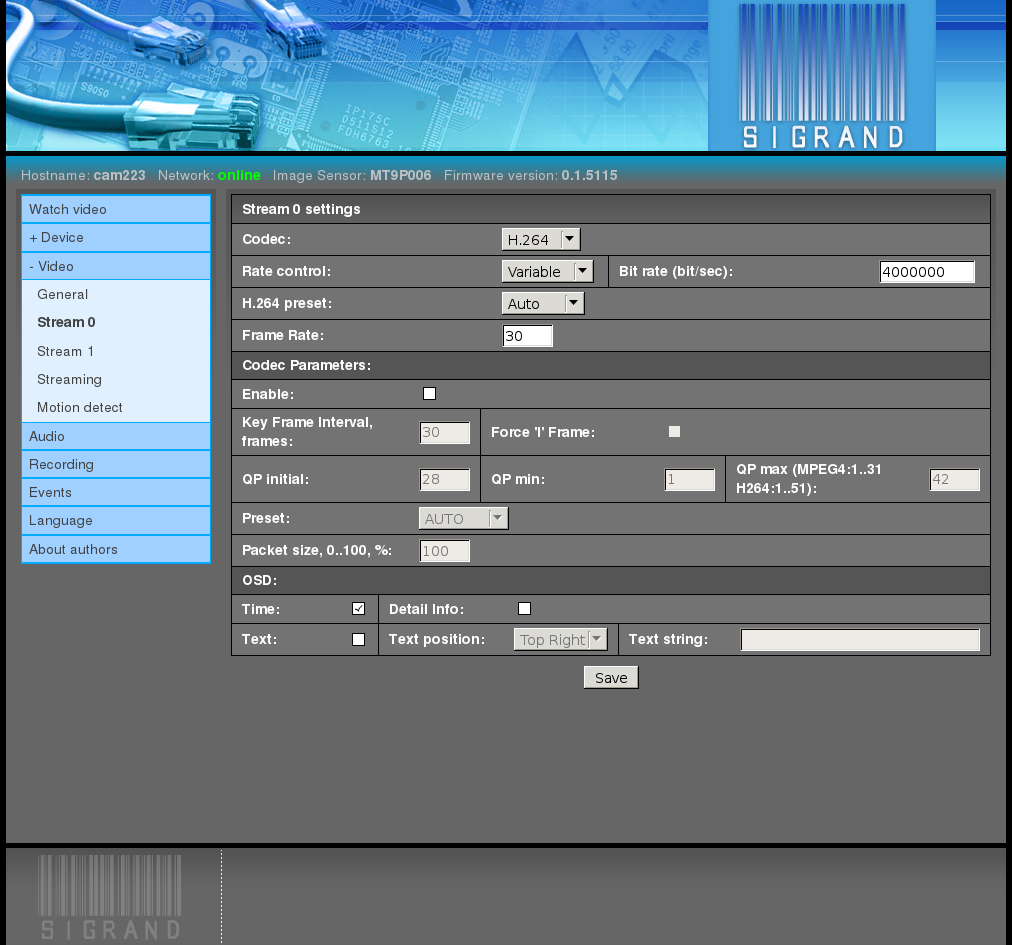Open the Watch video page
Viewport: 1012px width, 945px height.
click(x=116, y=209)
